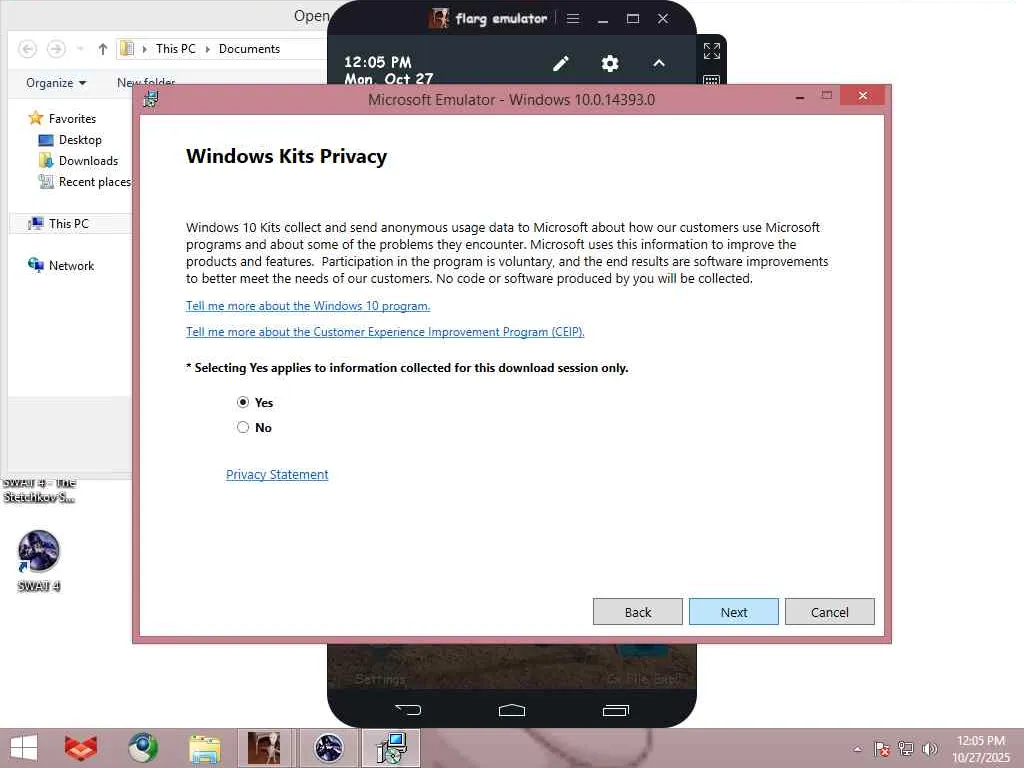Switch to flarg emulator taskbar icon
The width and height of the screenshot is (1024, 768).
click(x=264, y=748)
